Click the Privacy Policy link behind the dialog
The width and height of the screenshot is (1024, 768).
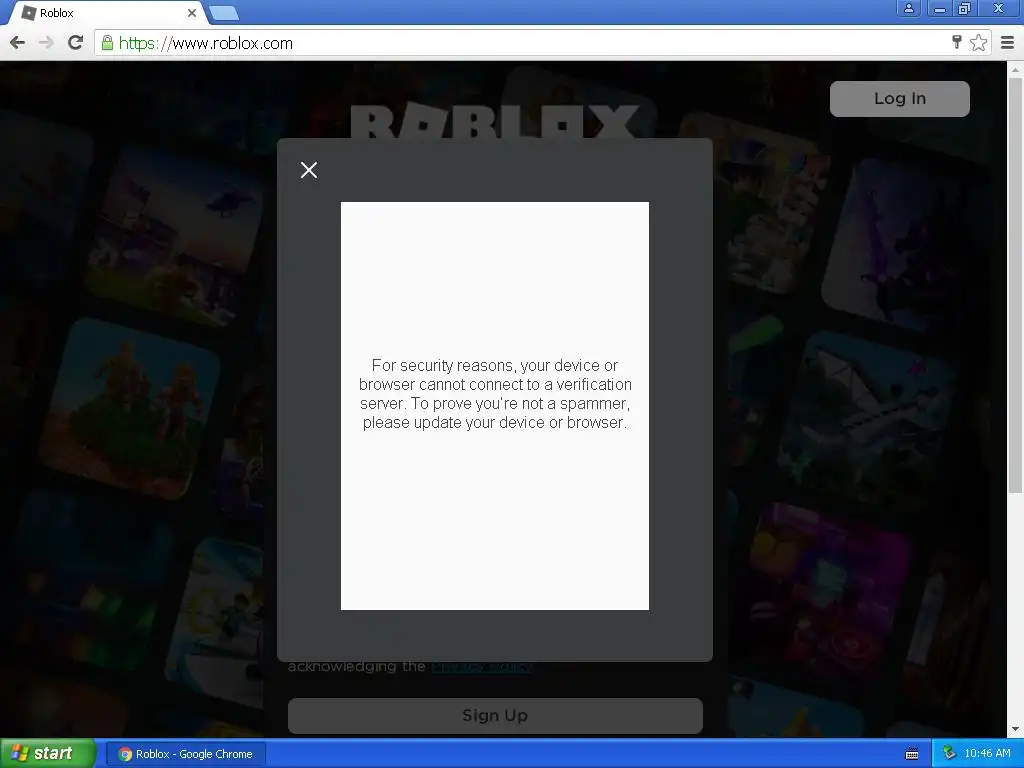coord(482,666)
